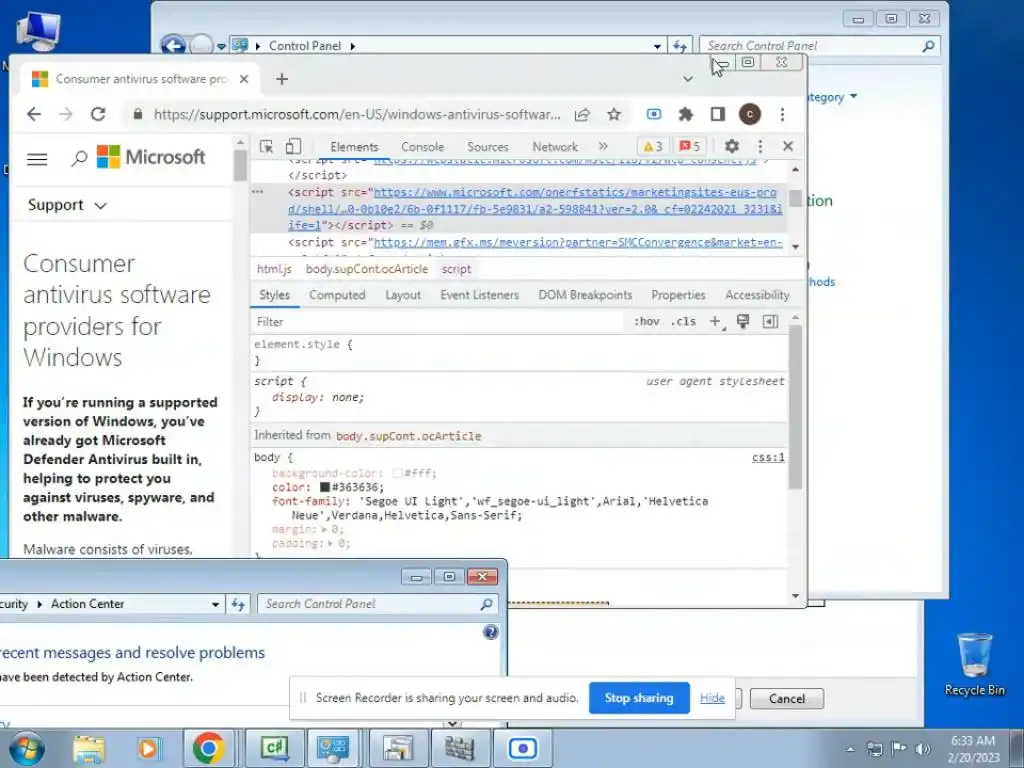The image size is (1024, 768).
Task: Toggle rendering emulations paintbrush icon
Action: click(x=743, y=321)
